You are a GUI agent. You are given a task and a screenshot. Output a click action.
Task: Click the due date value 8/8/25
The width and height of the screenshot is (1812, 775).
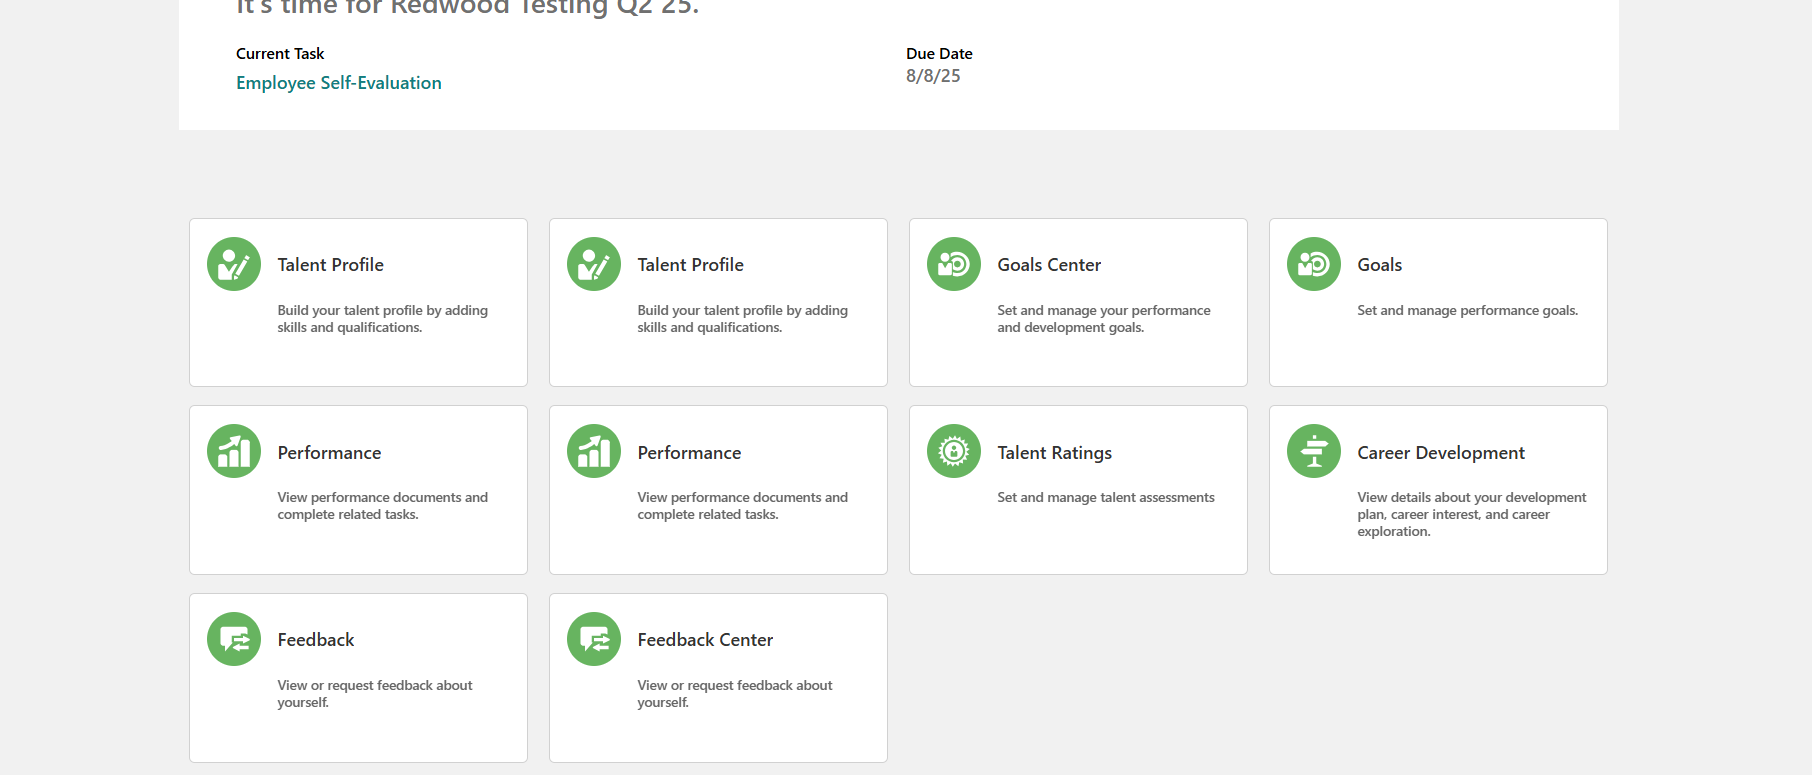pos(933,76)
